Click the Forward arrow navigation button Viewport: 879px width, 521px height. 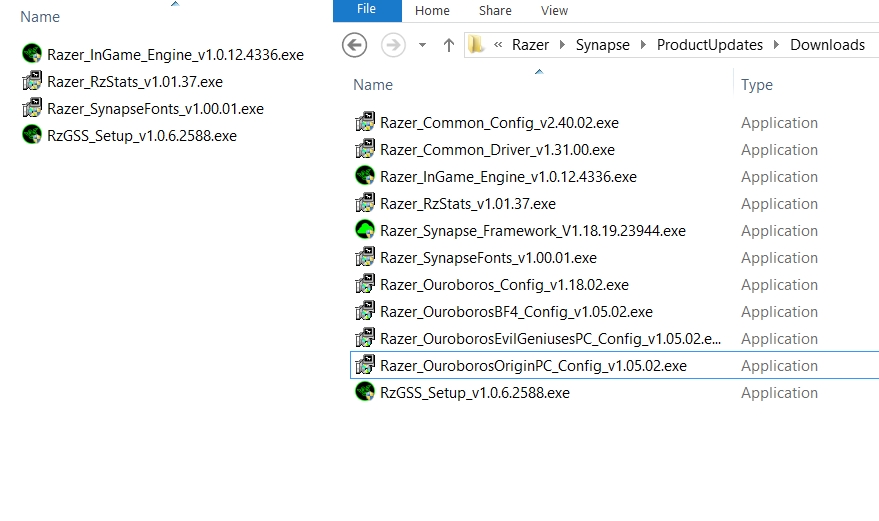pos(394,45)
